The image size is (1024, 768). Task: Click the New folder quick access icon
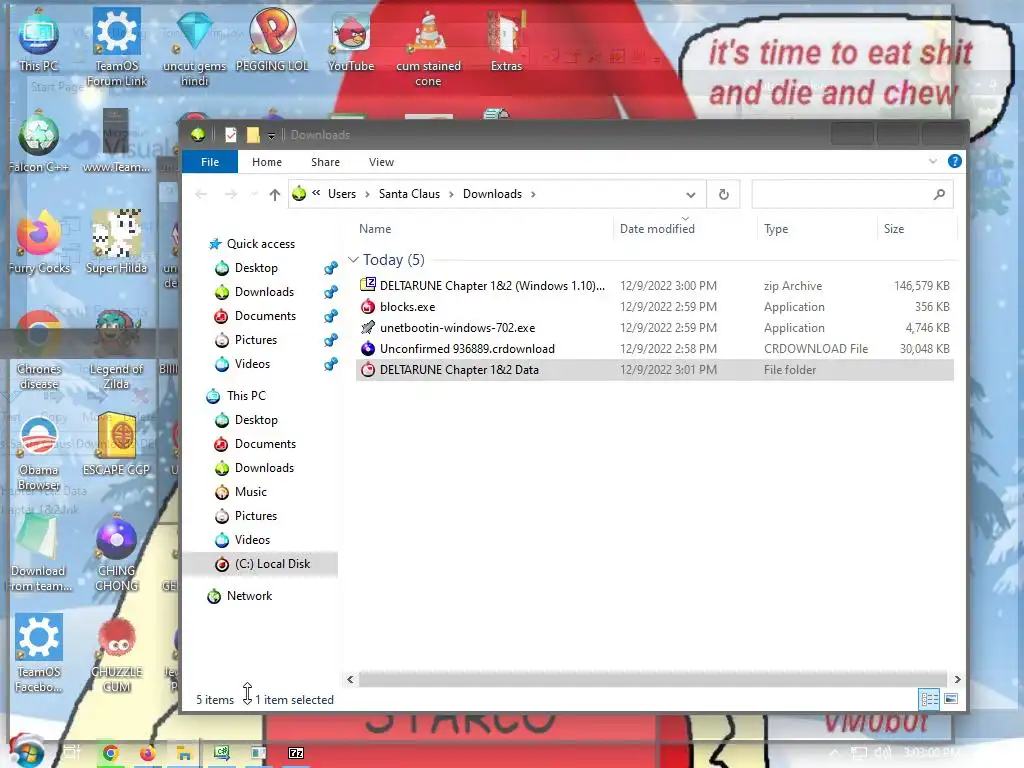coord(253,135)
